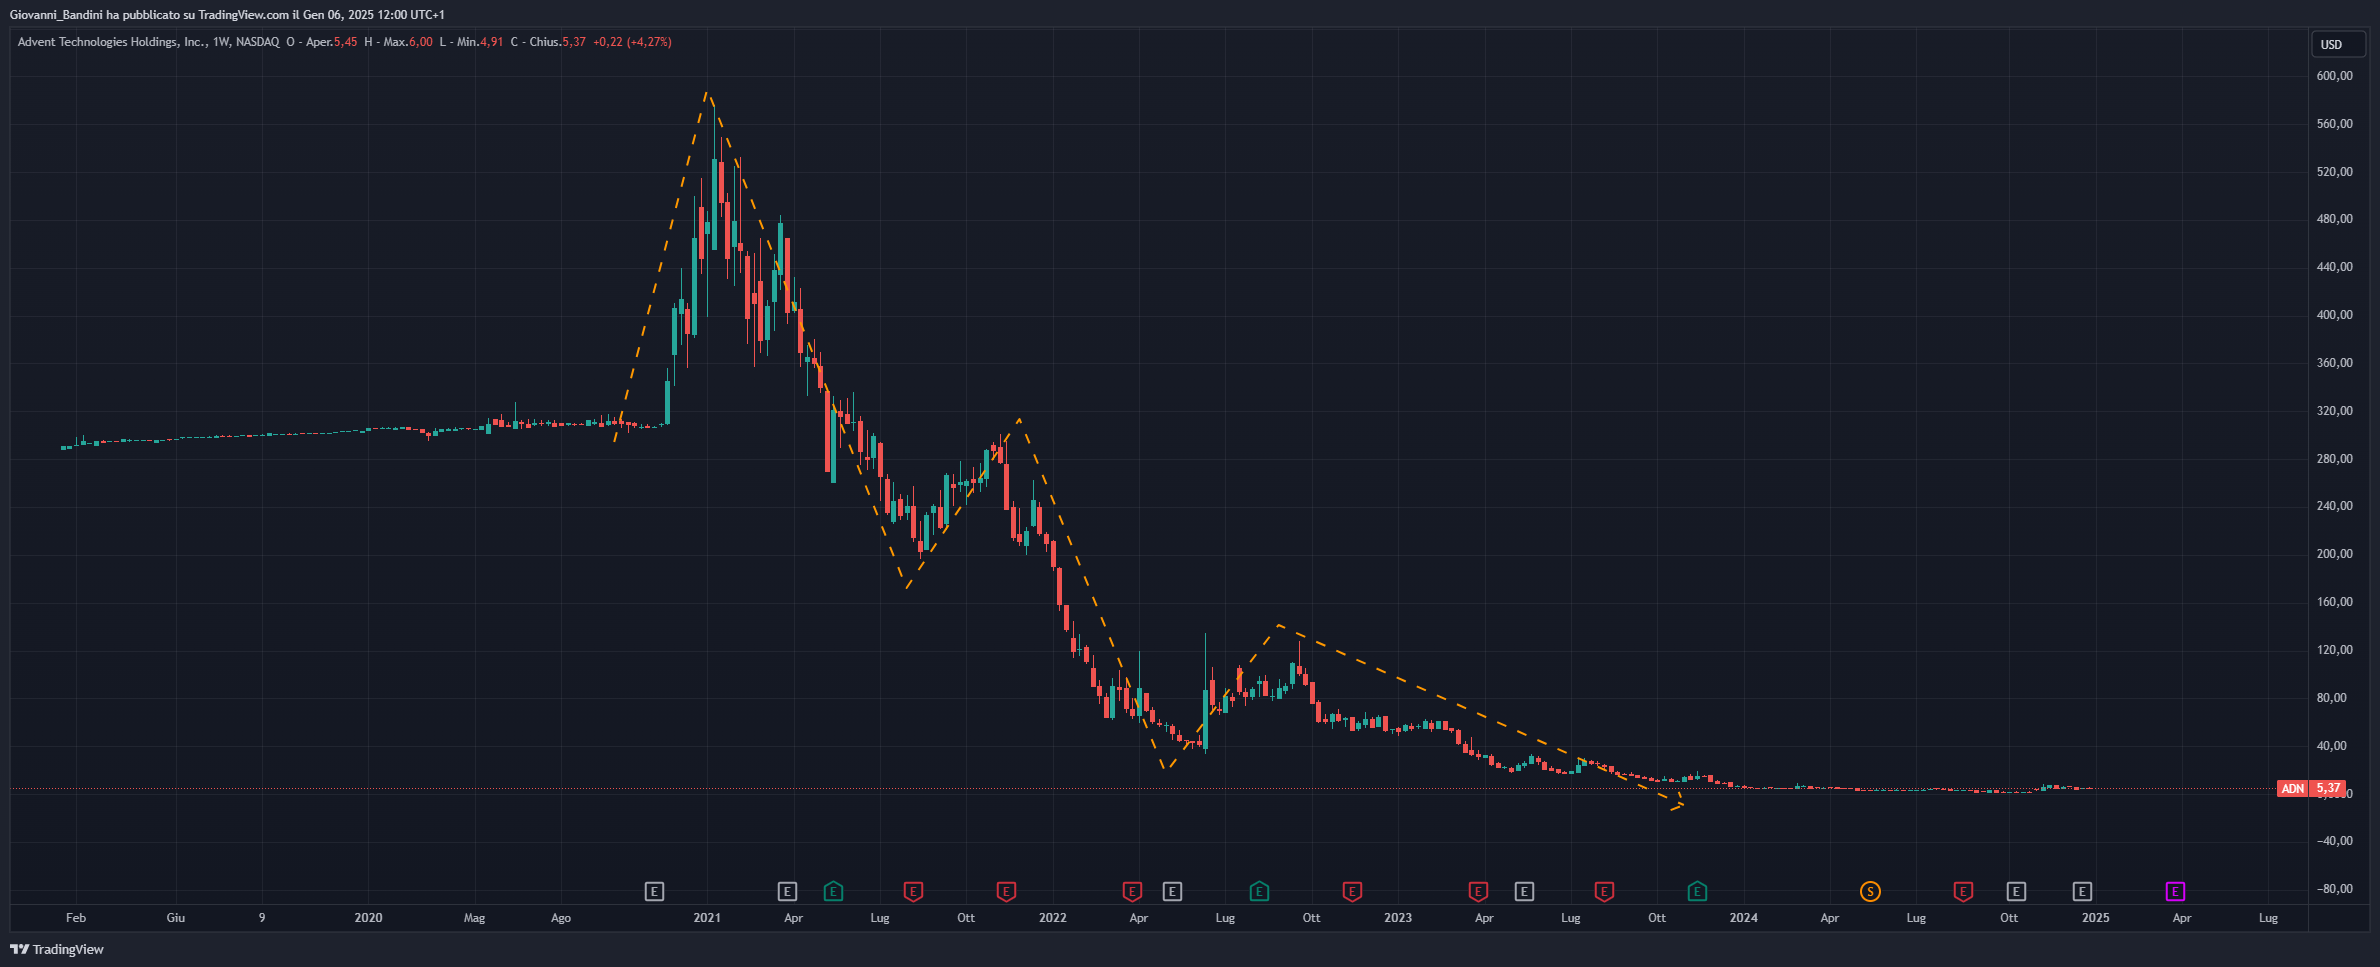2380x967 pixels.
Task: Click the open value Aper.5,45
Action: pyautogui.click(x=331, y=42)
